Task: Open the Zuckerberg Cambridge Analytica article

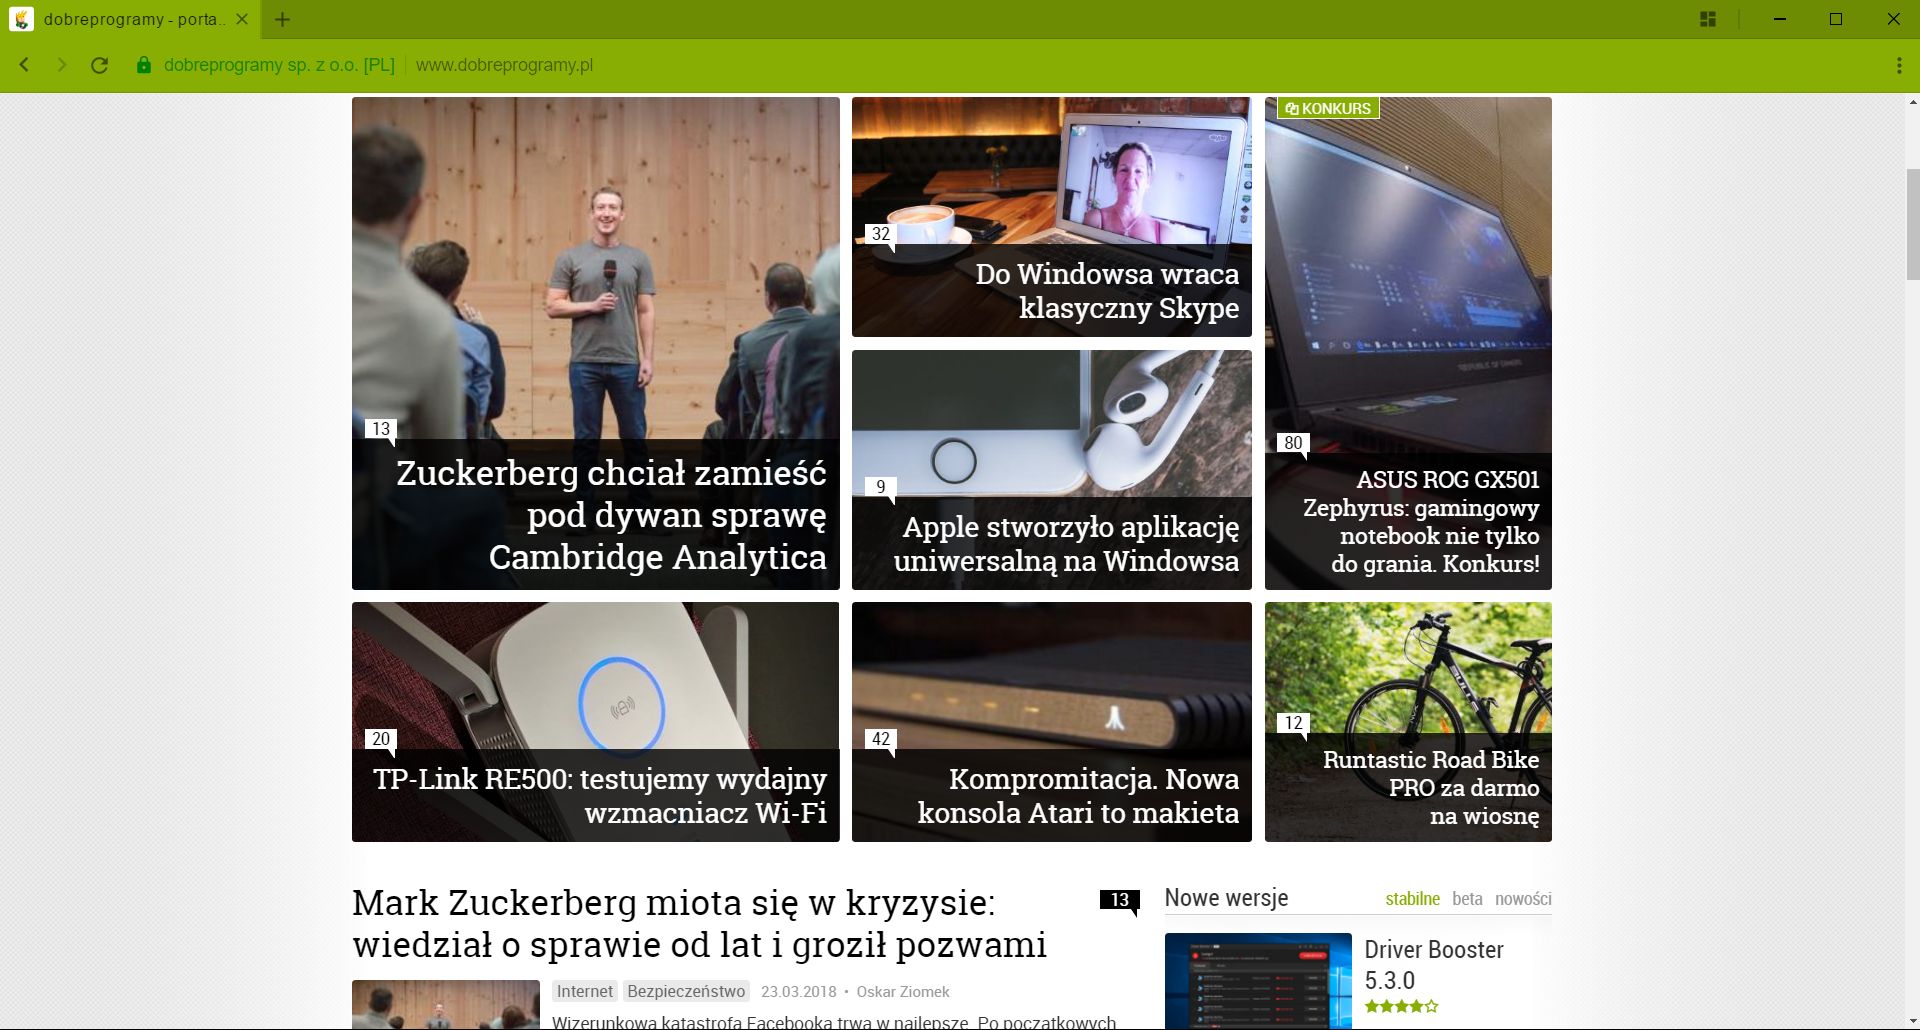Action: [610, 515]
